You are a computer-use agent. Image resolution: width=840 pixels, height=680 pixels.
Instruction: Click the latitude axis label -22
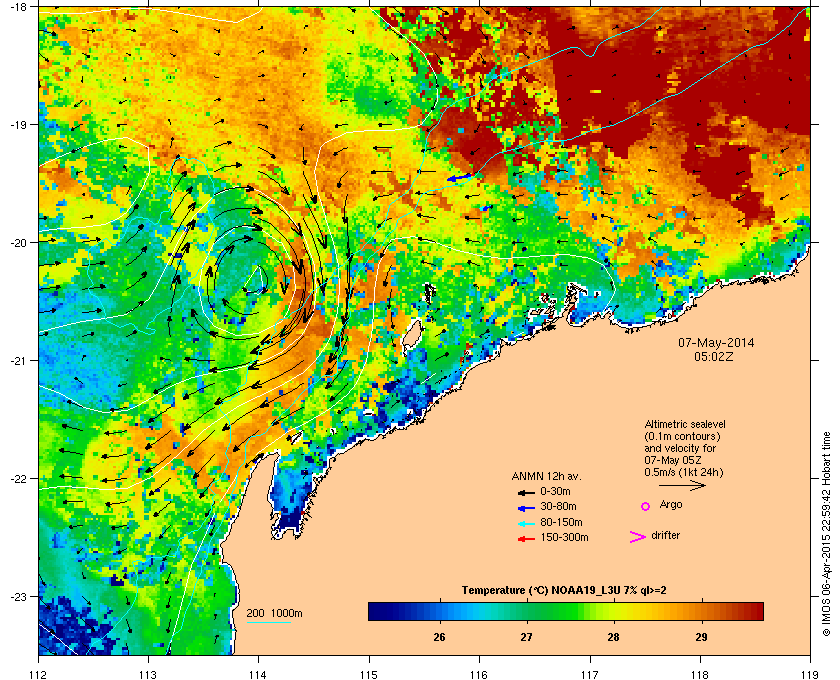19,479
